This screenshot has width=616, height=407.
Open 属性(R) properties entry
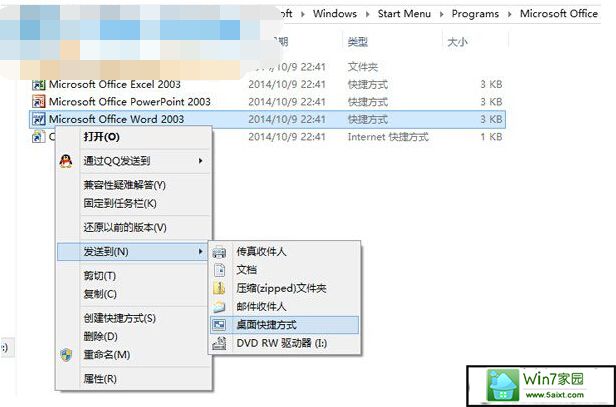point(134,379)
